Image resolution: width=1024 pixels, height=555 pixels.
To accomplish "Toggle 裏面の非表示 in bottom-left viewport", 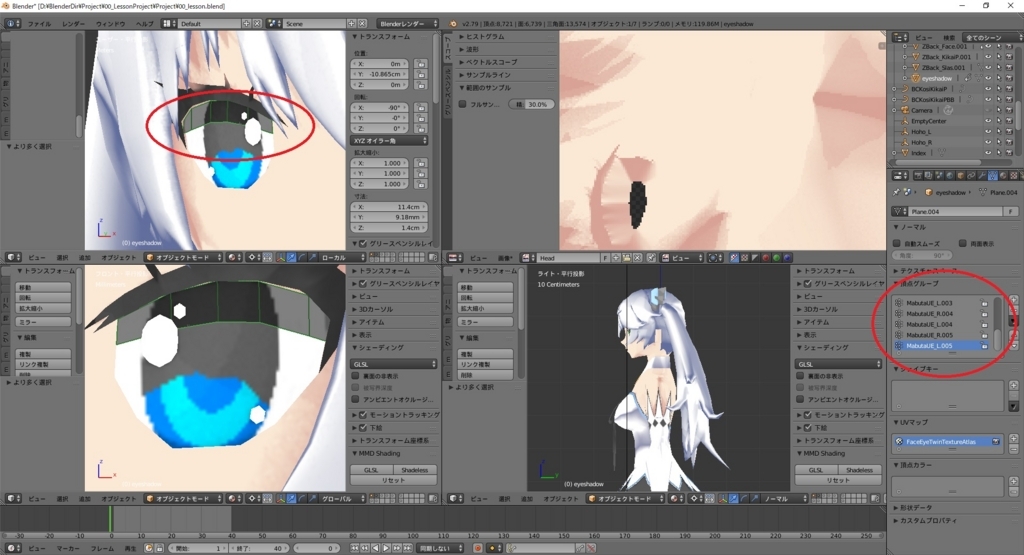I will pos(355,376).
